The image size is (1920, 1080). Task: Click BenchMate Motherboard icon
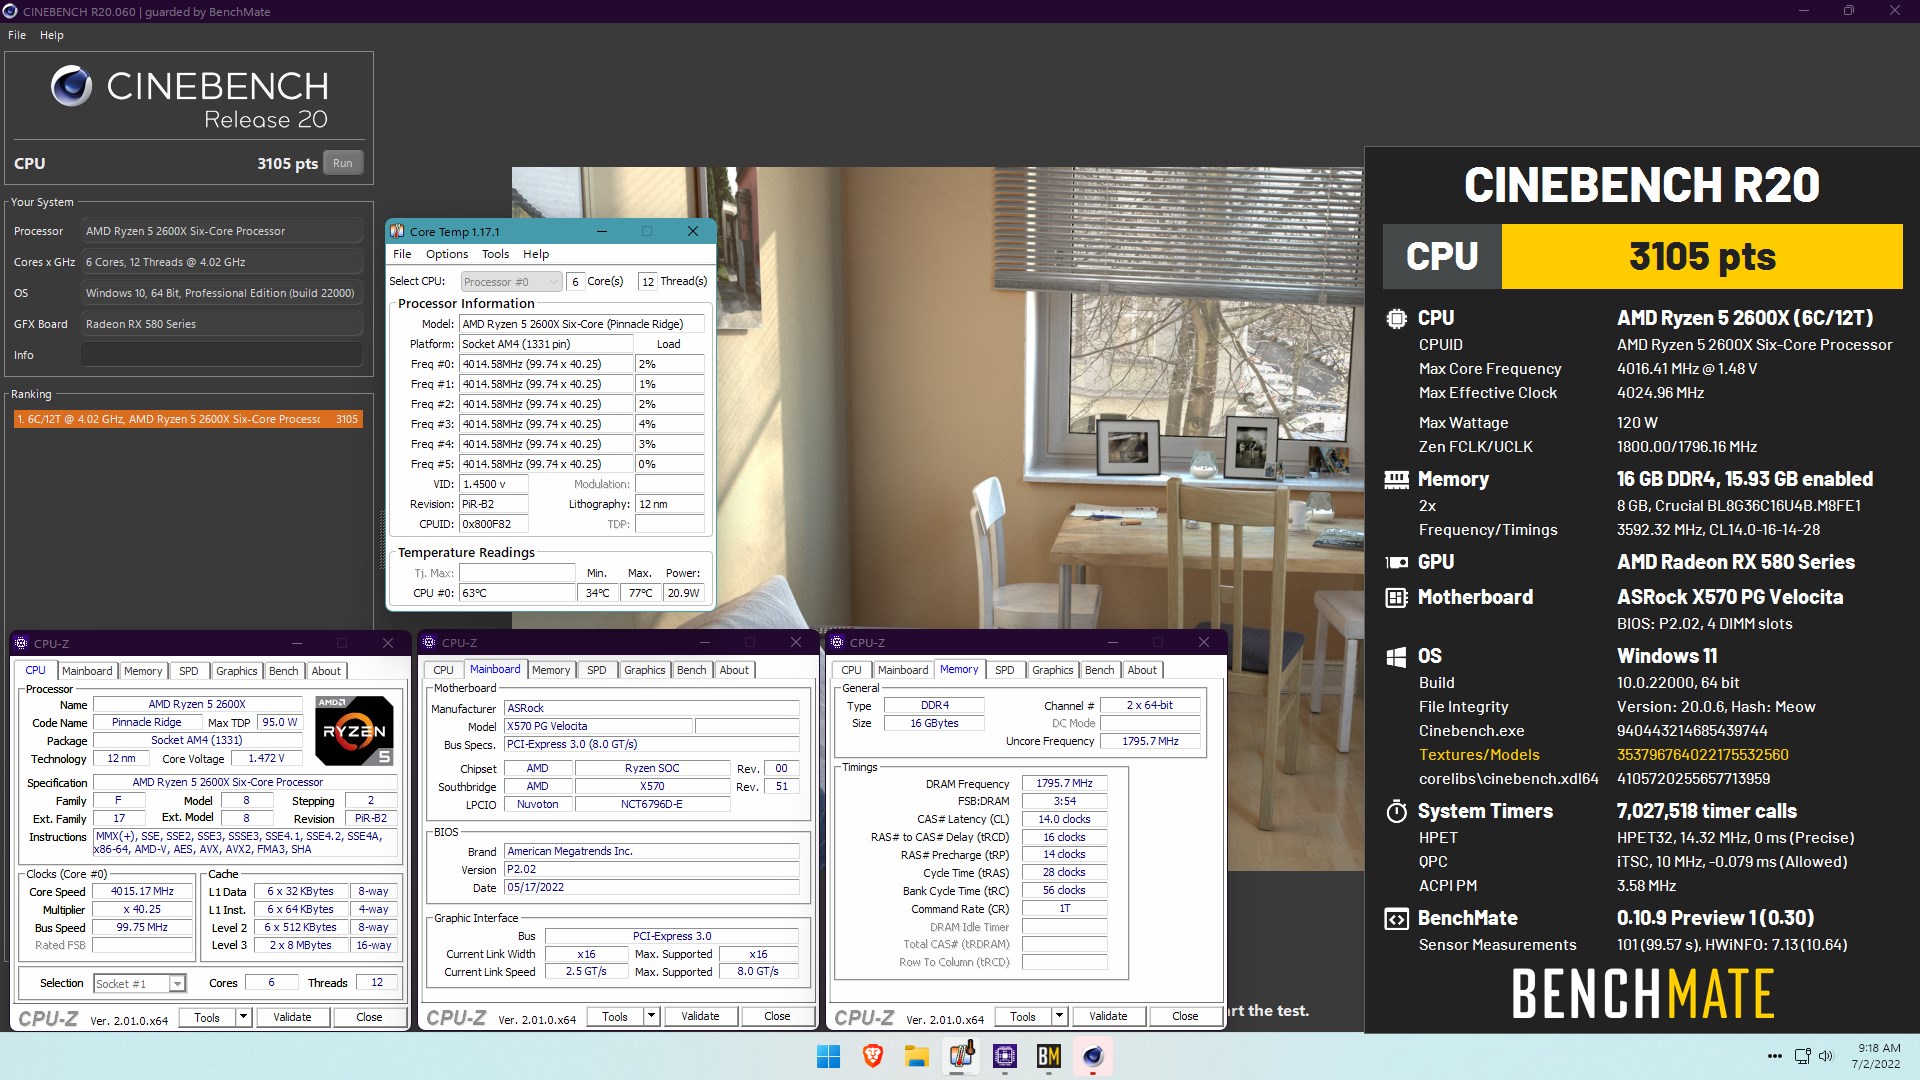tap(1396, 597)
